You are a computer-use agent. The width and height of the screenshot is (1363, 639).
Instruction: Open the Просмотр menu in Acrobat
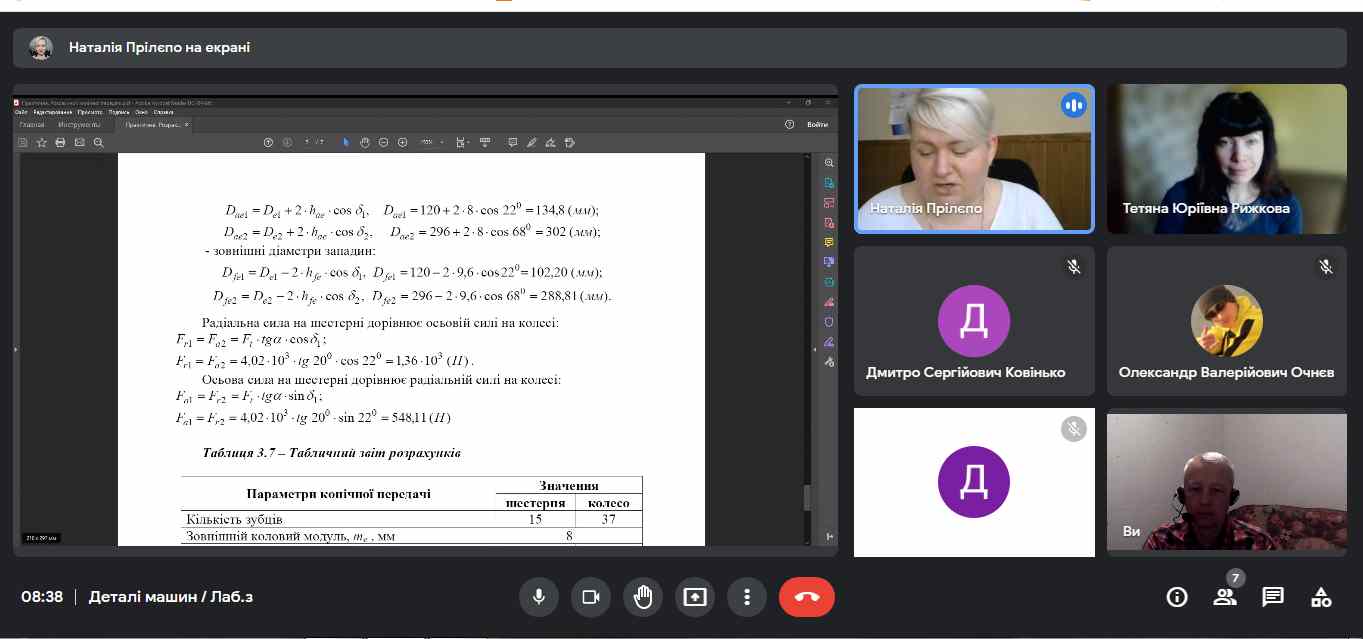coord(90,112)
